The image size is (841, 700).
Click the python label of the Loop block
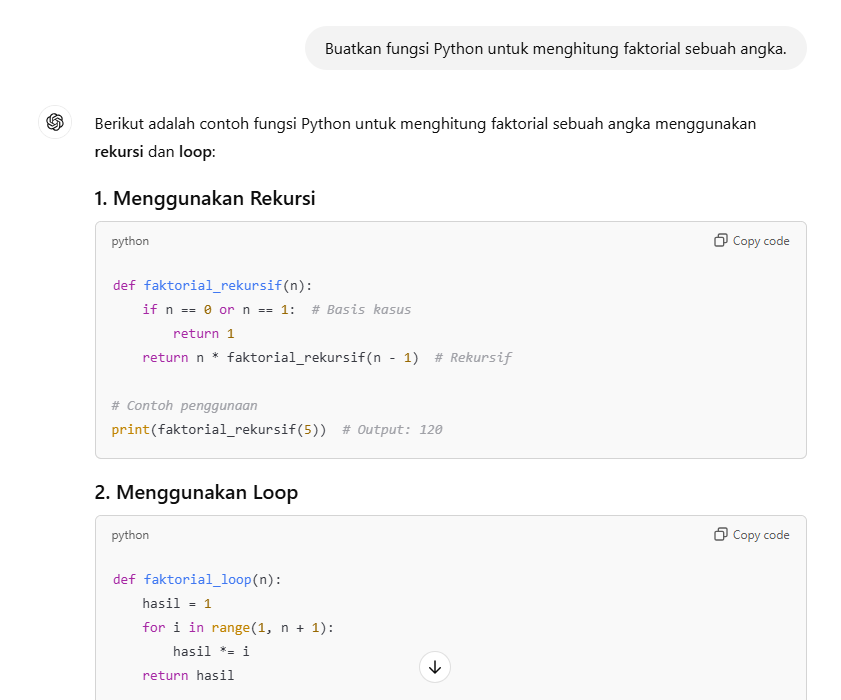[130, 535]
